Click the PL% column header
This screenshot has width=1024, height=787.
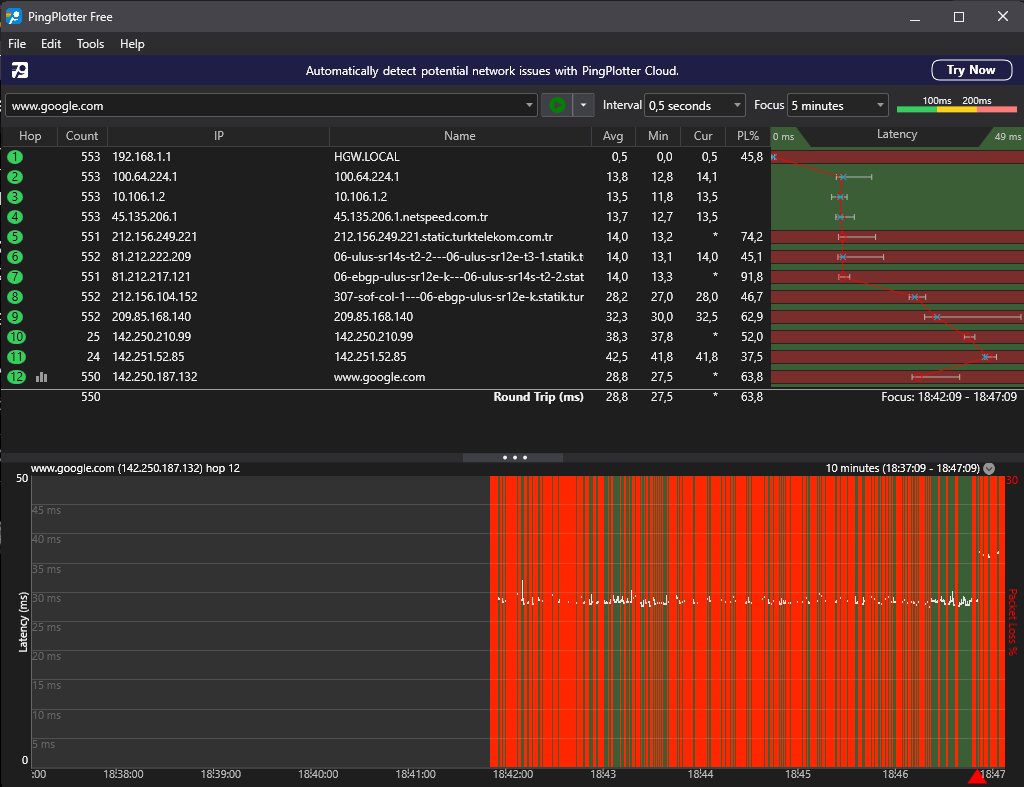pos(748,136)
